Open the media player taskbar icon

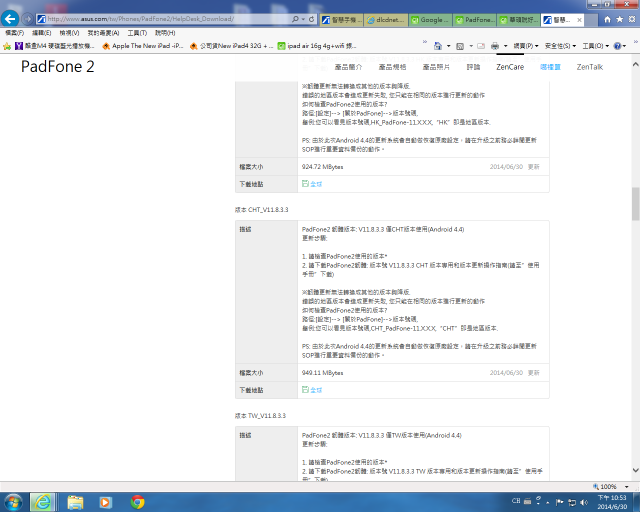click(105, 502)
